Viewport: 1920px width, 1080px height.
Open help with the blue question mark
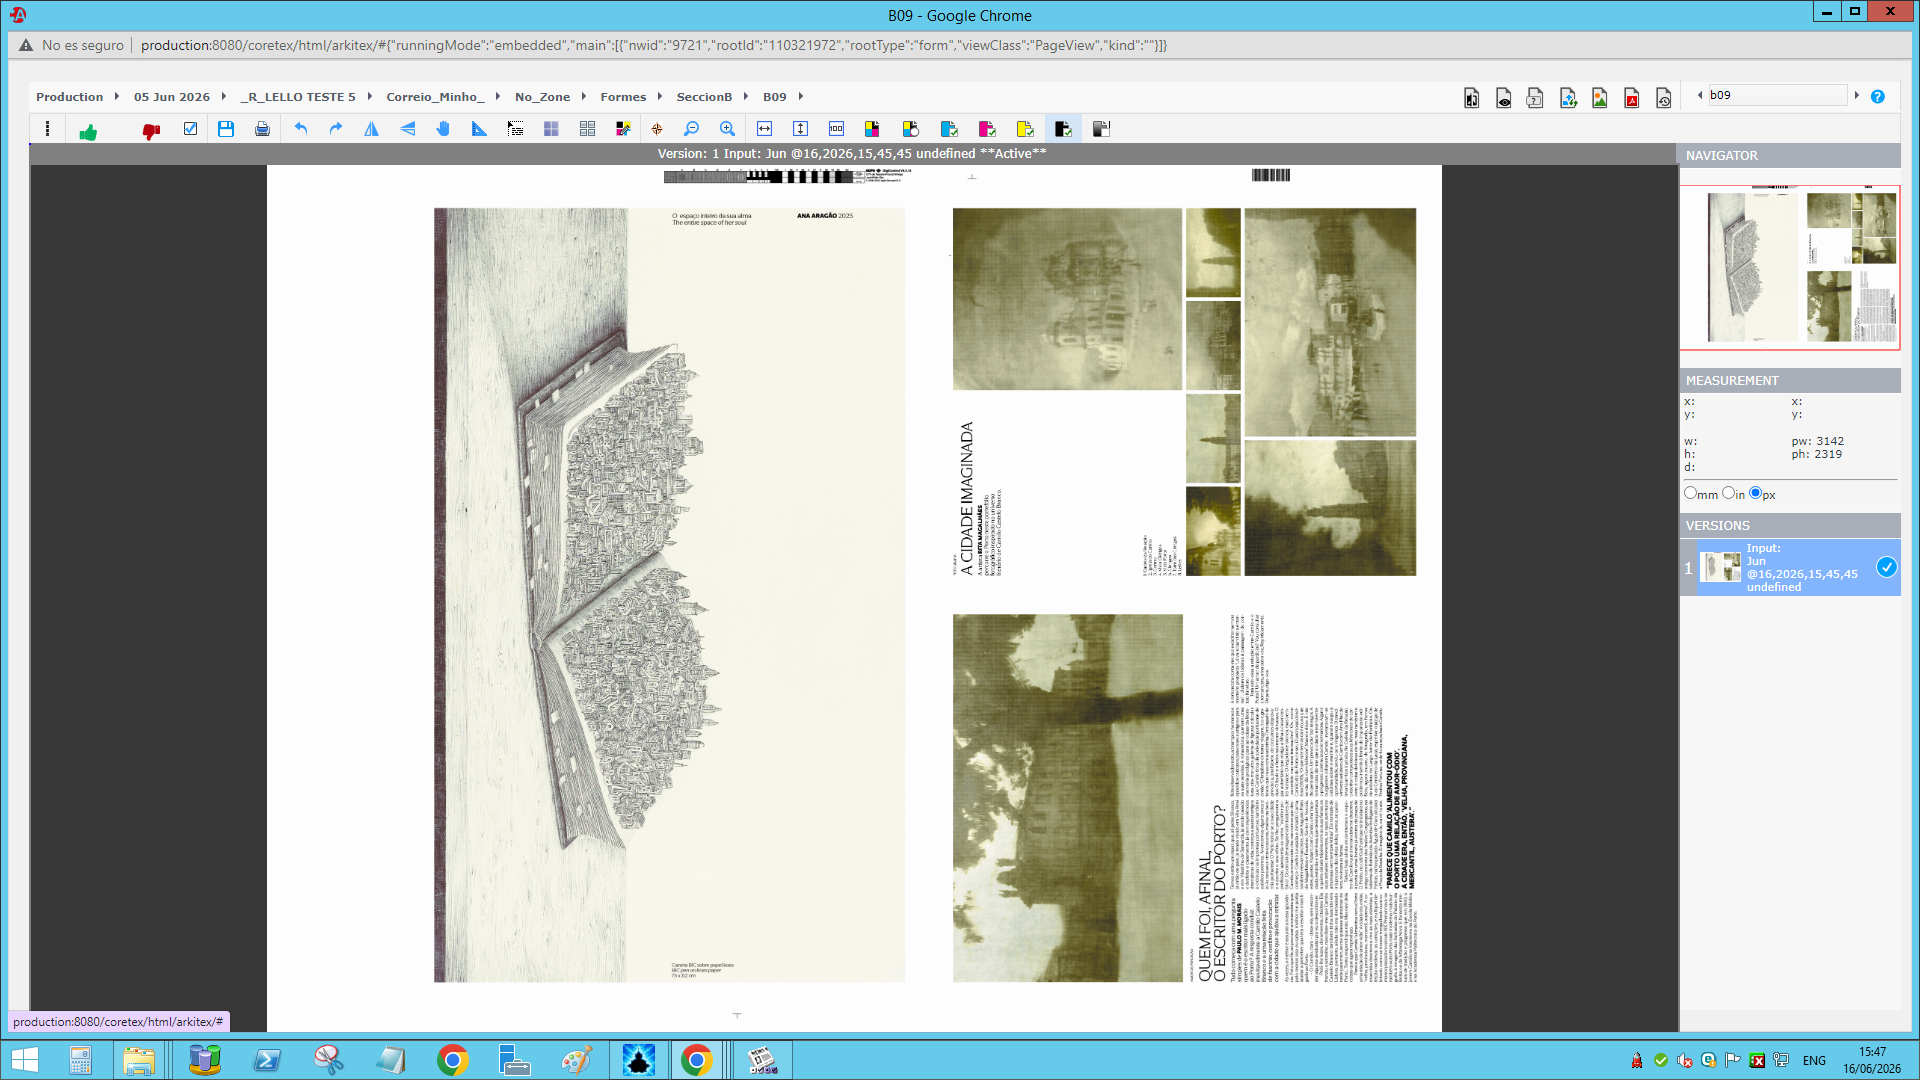pyautogui.click(x=1878, y=97)
